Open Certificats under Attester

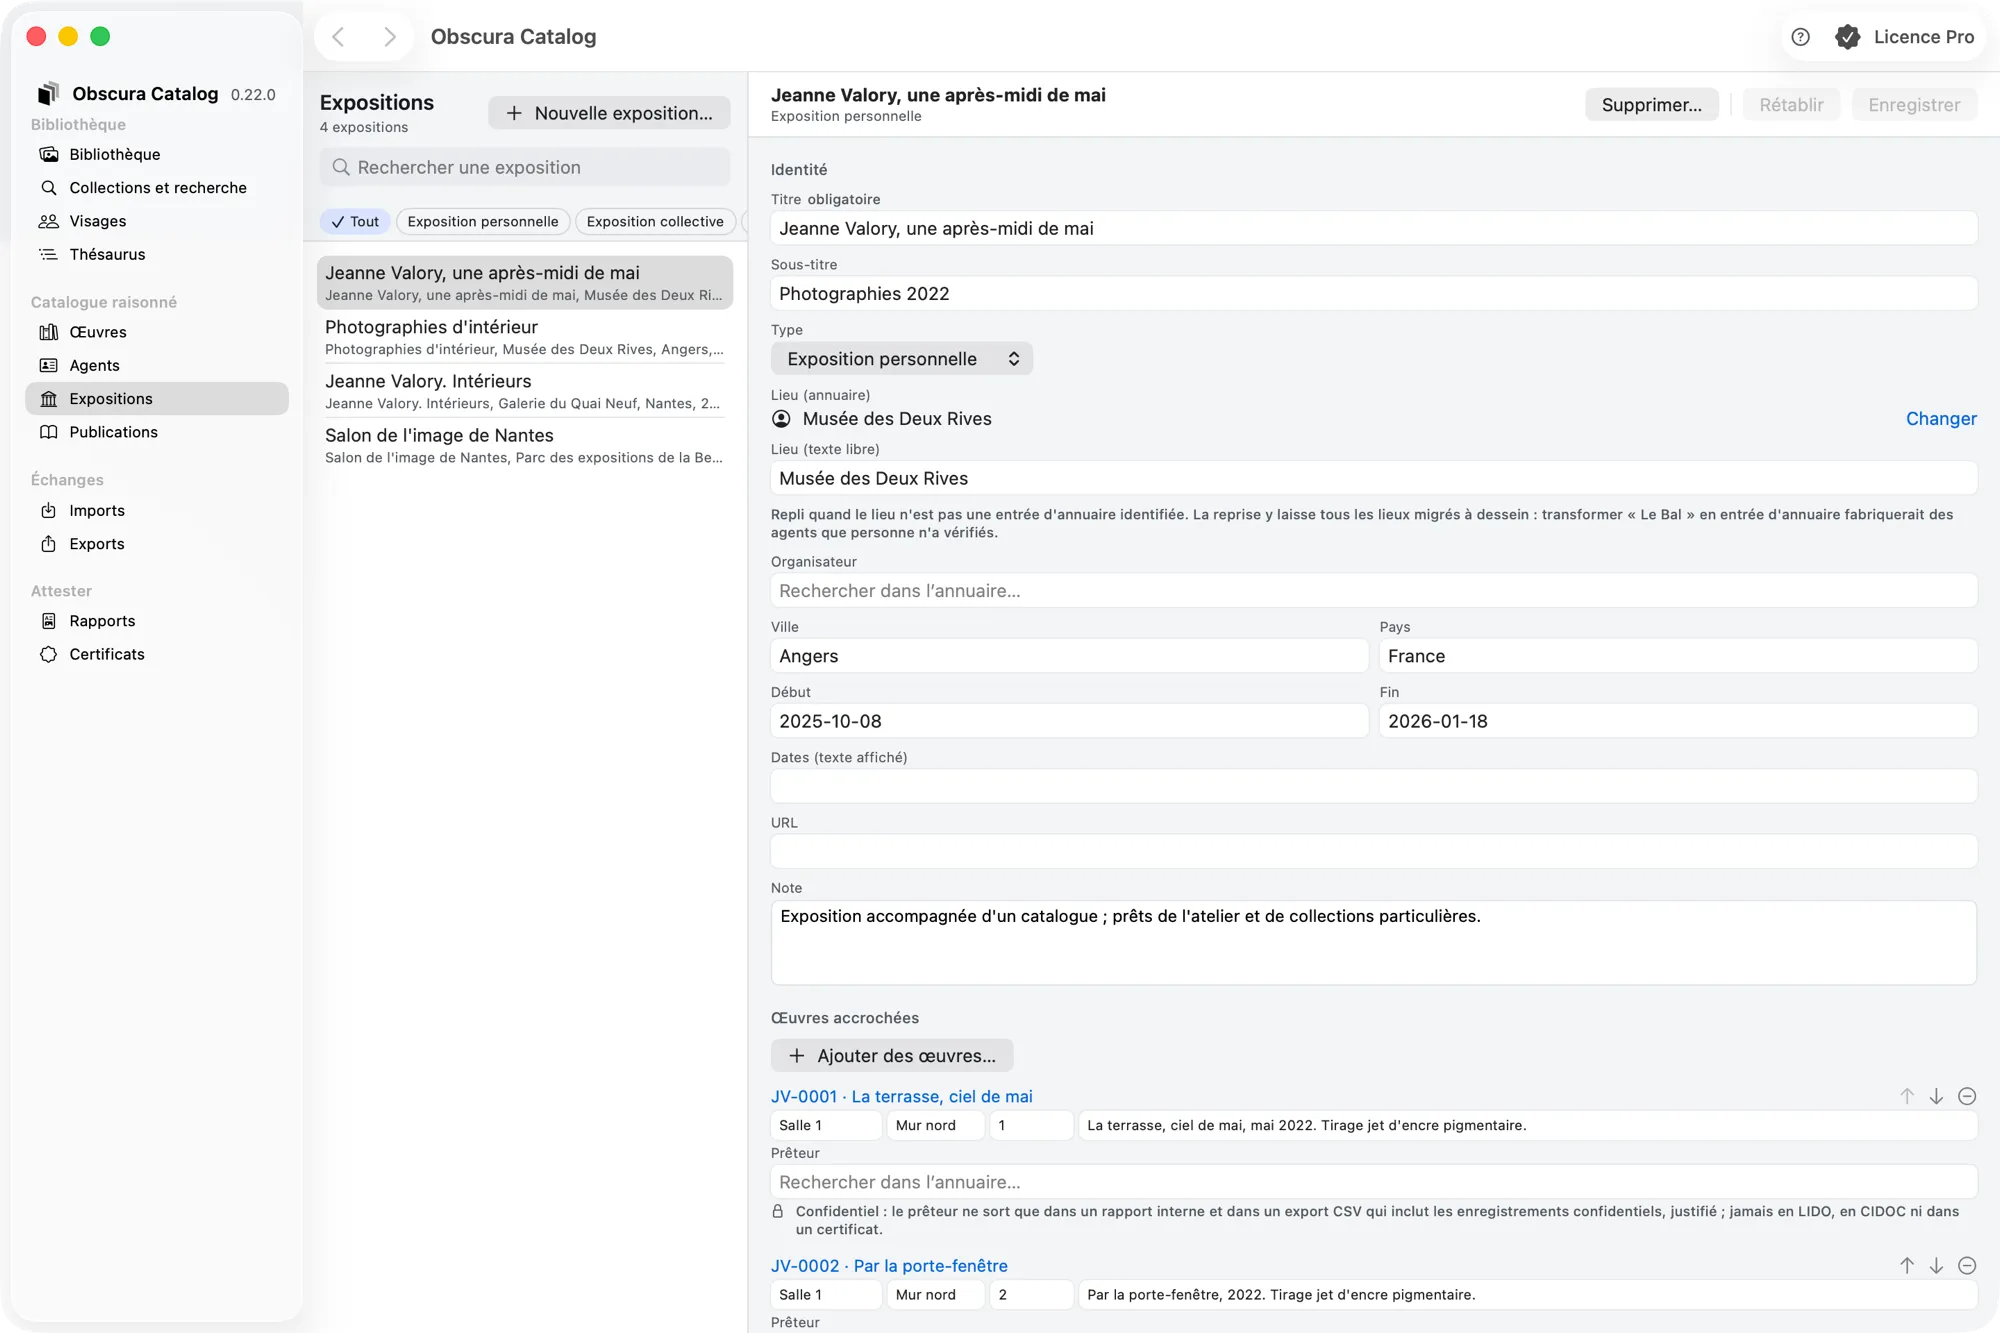[x=157, y=654]
